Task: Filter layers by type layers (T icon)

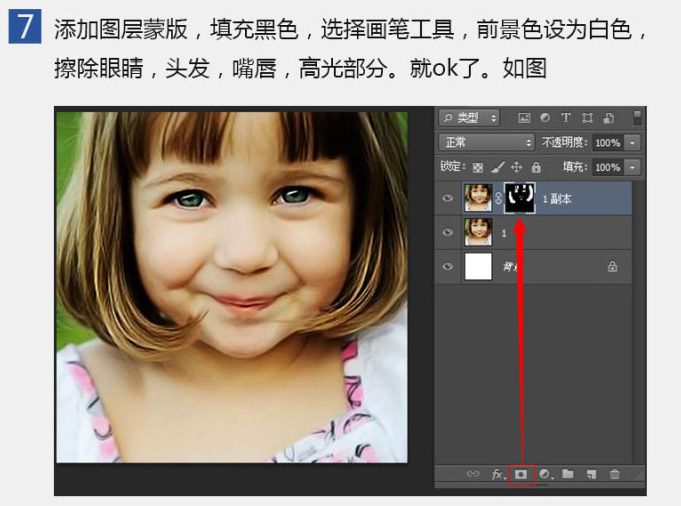Action: click(x=566, y=118)
